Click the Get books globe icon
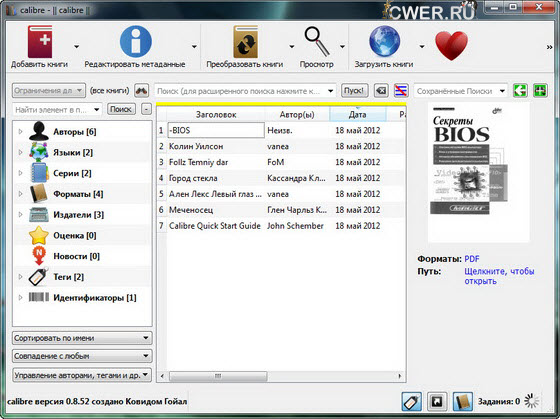The width and height of the screenshot is (560, 419). point(384,41)
